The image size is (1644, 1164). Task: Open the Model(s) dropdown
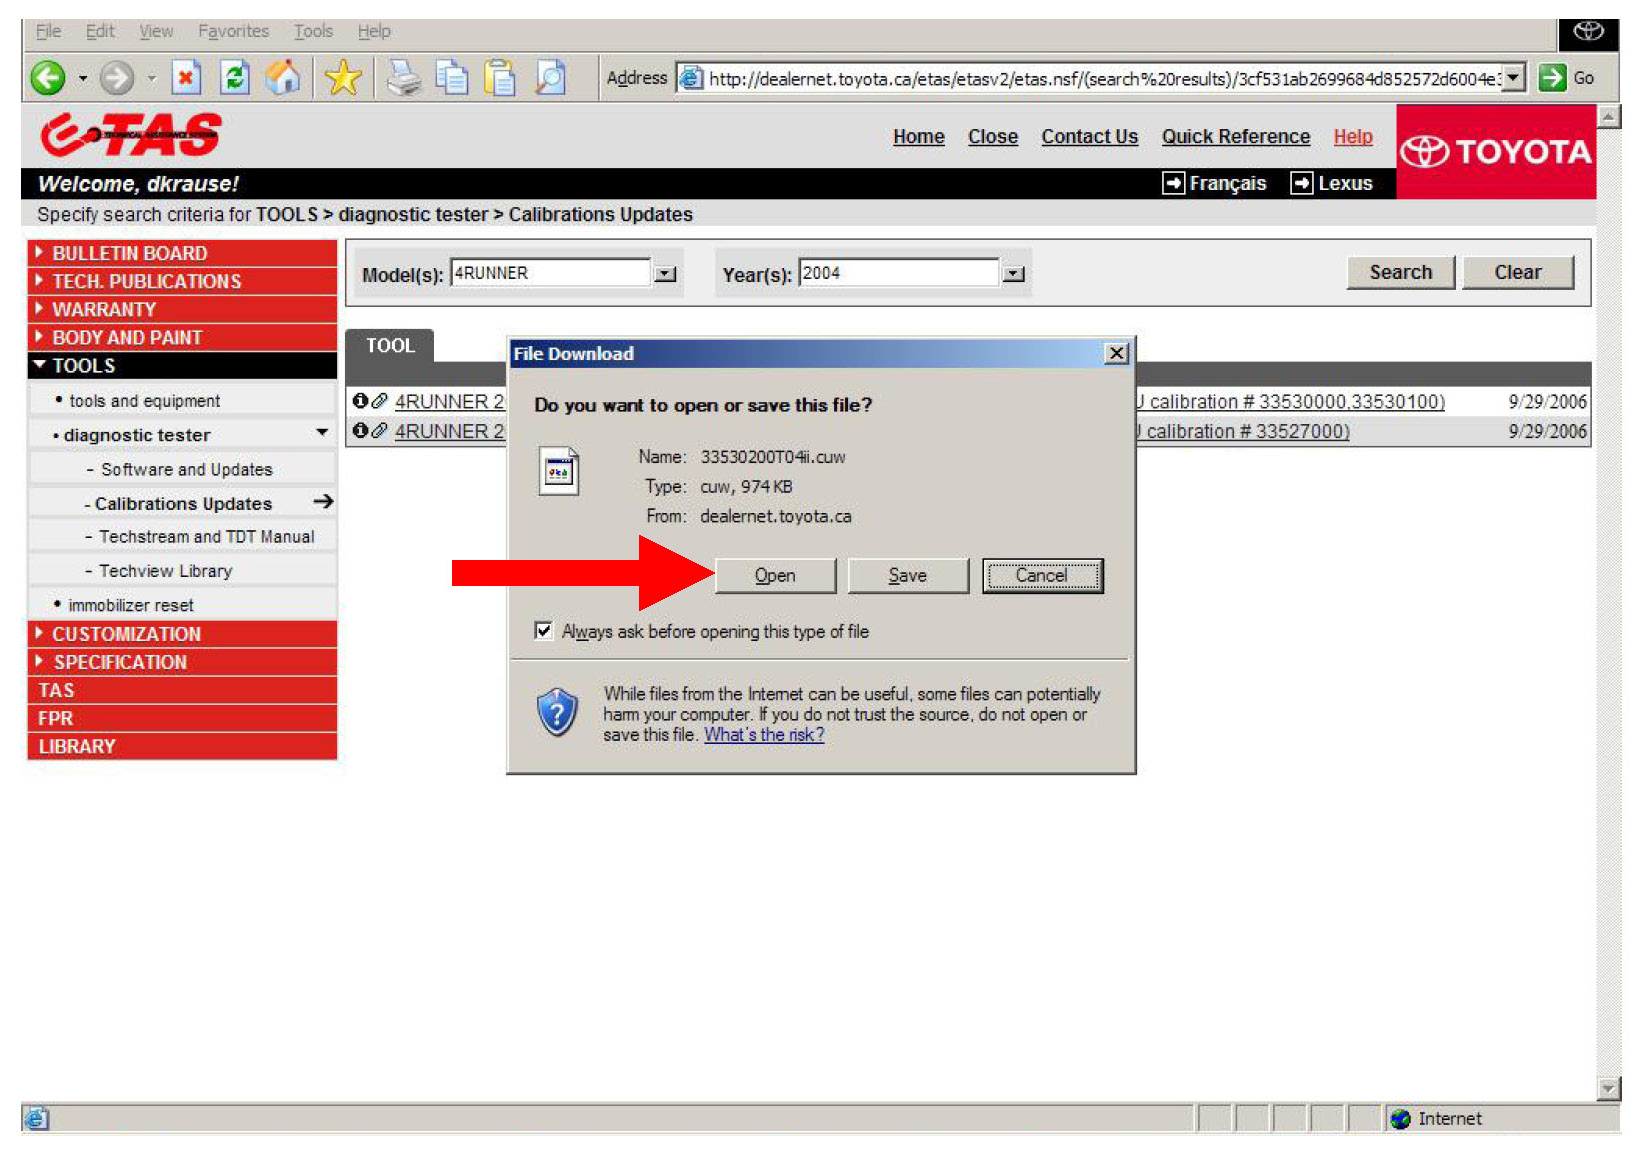pyautogui.click(x=665, y=274)
